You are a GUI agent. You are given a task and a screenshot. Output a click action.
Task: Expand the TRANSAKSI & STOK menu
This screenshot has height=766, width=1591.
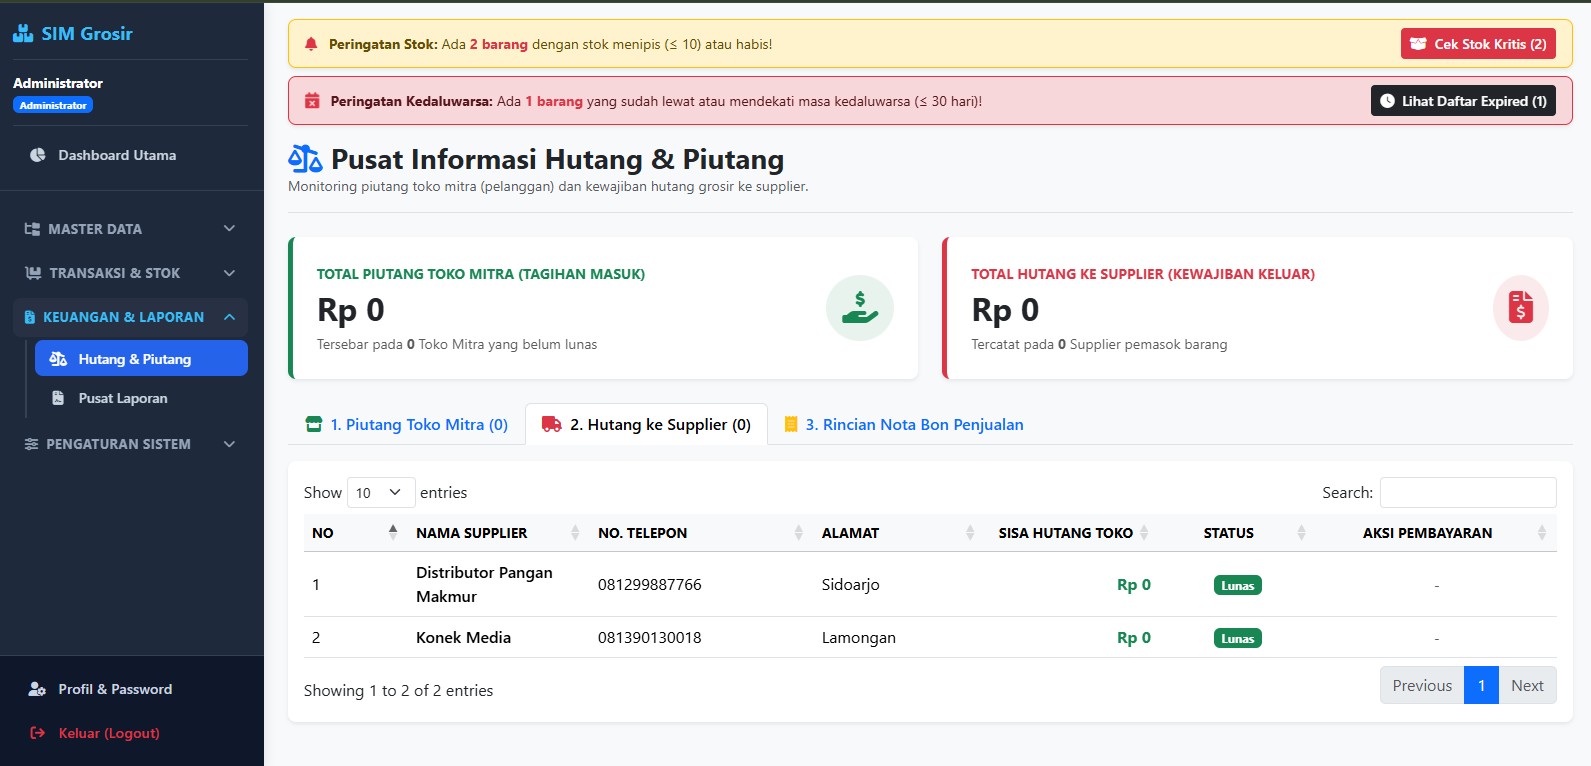coord(131,273)
